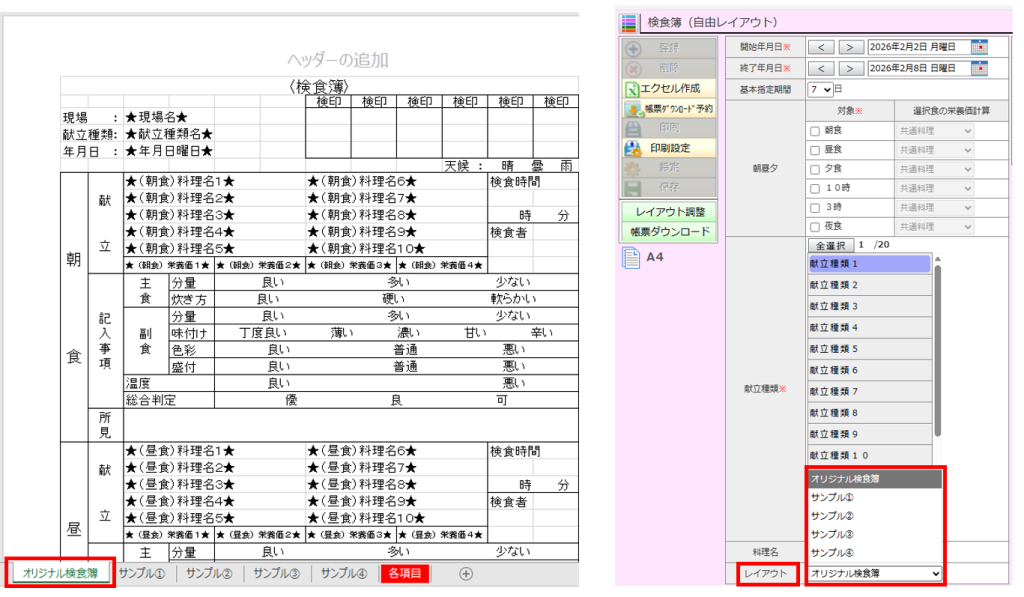Open the red 各項目 sheet tab
Image resolution: width=1024 pixels, height=597 pixels.
tap(406, 574)
